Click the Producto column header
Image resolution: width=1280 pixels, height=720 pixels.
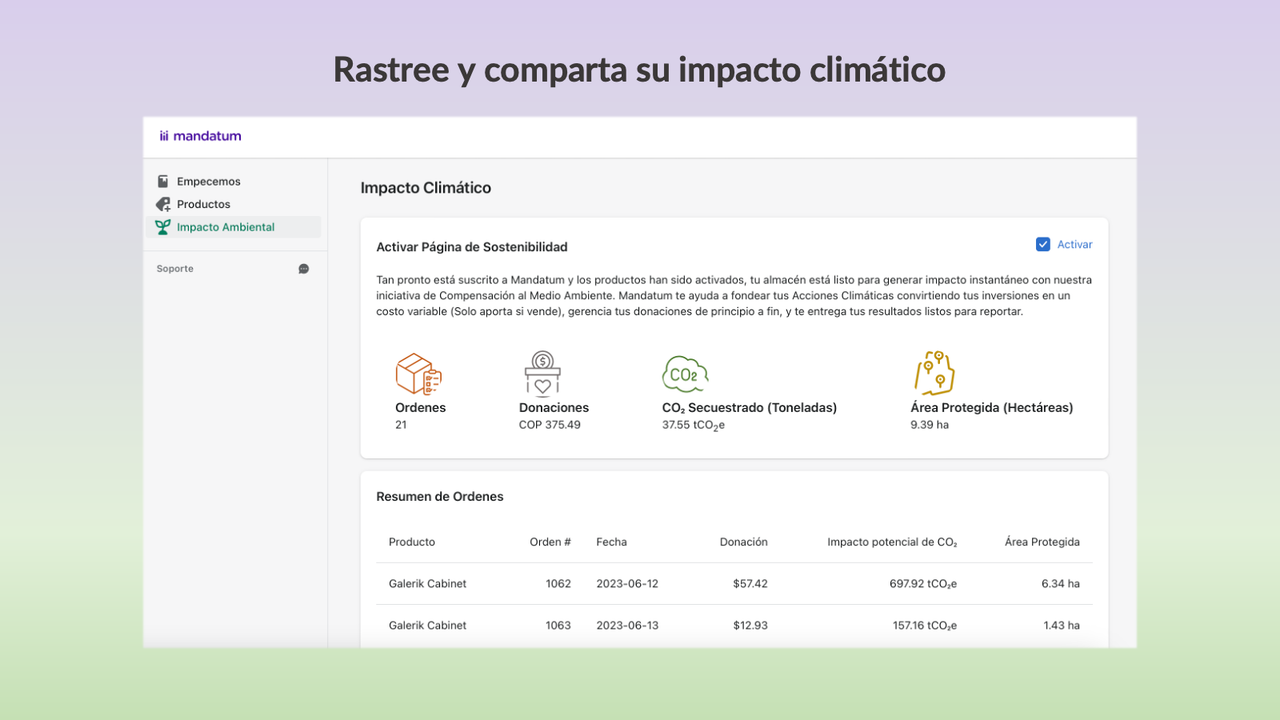[x=412, y=542]
